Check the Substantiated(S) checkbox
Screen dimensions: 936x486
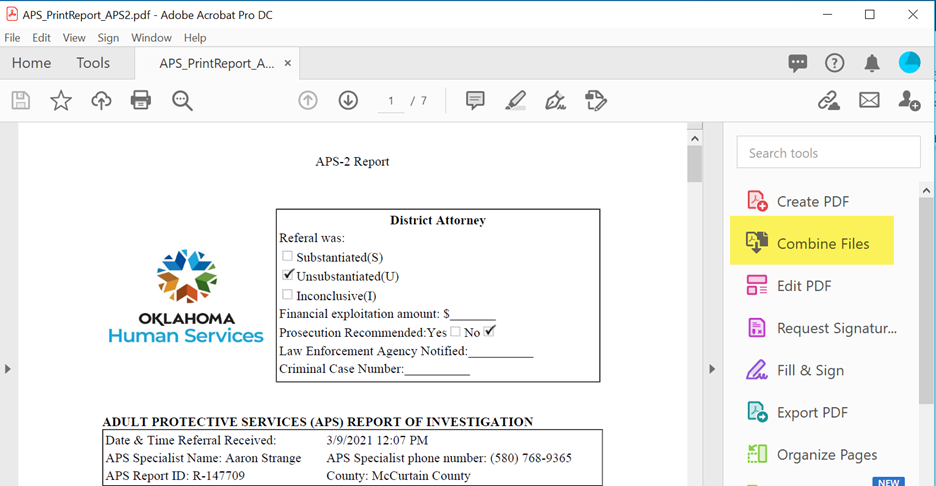tap(287, 256)
